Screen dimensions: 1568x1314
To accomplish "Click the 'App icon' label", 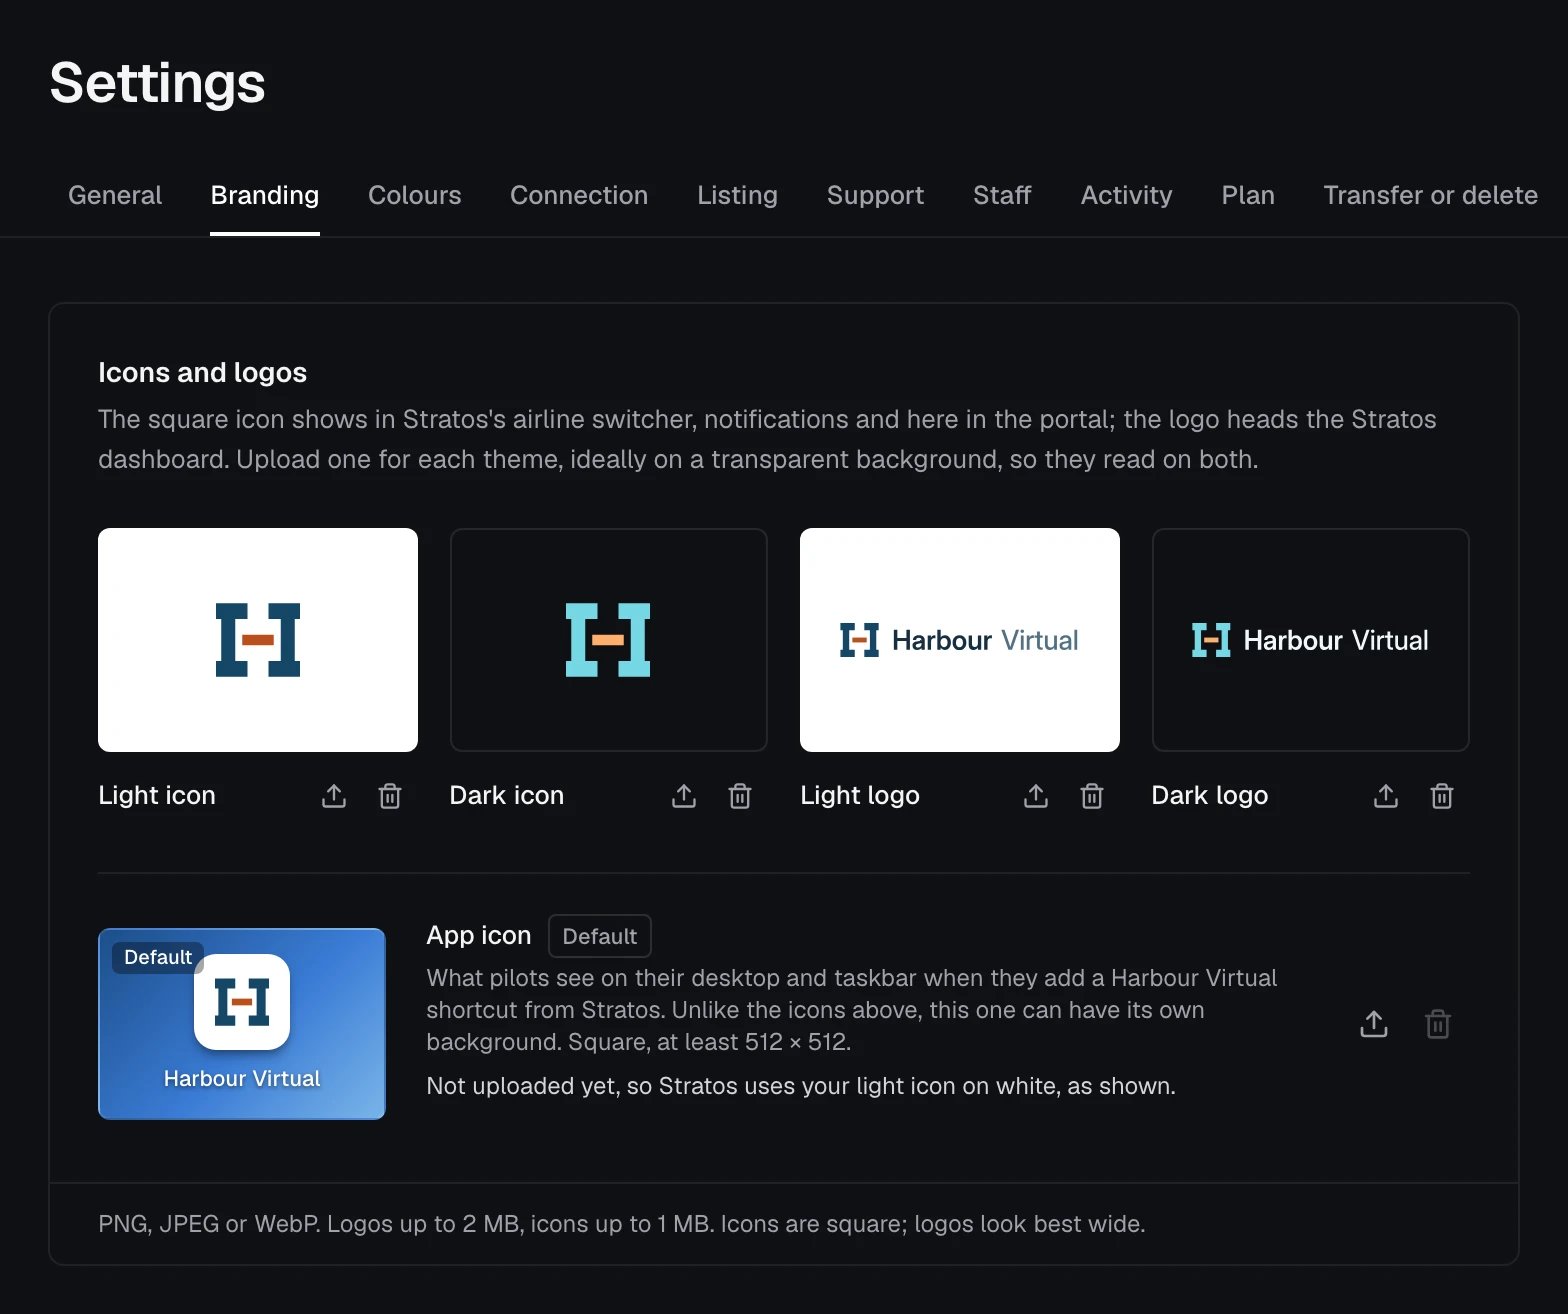I will coord(479,935).
